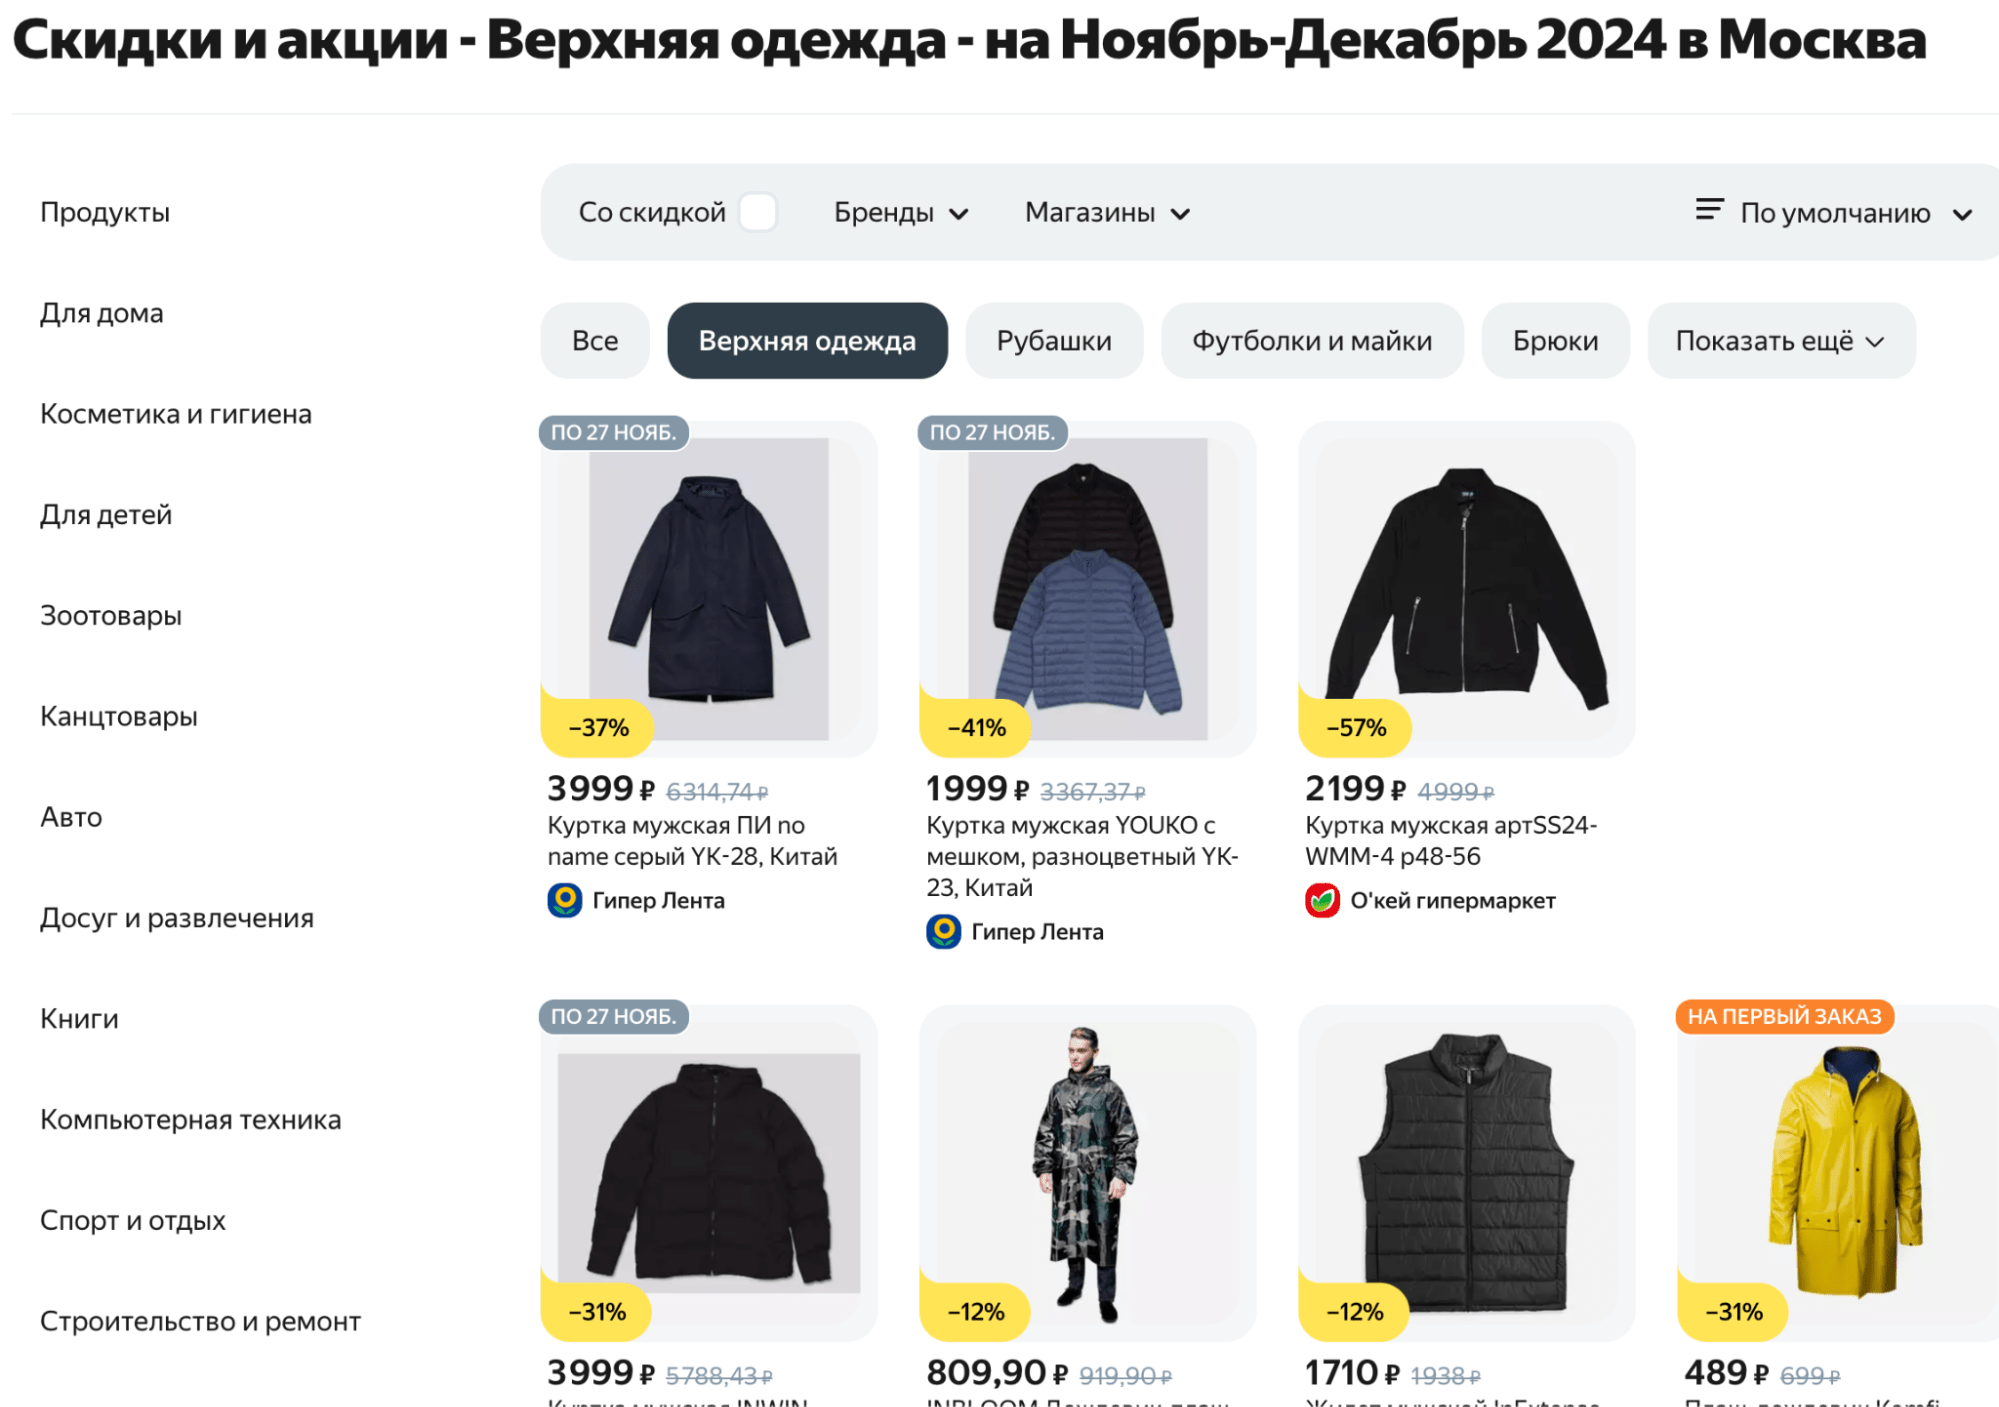Click the Гипер Лента logo under YK-28 jacket
The height and width of the screenshot is (1407, 1999).
[565, 900]
